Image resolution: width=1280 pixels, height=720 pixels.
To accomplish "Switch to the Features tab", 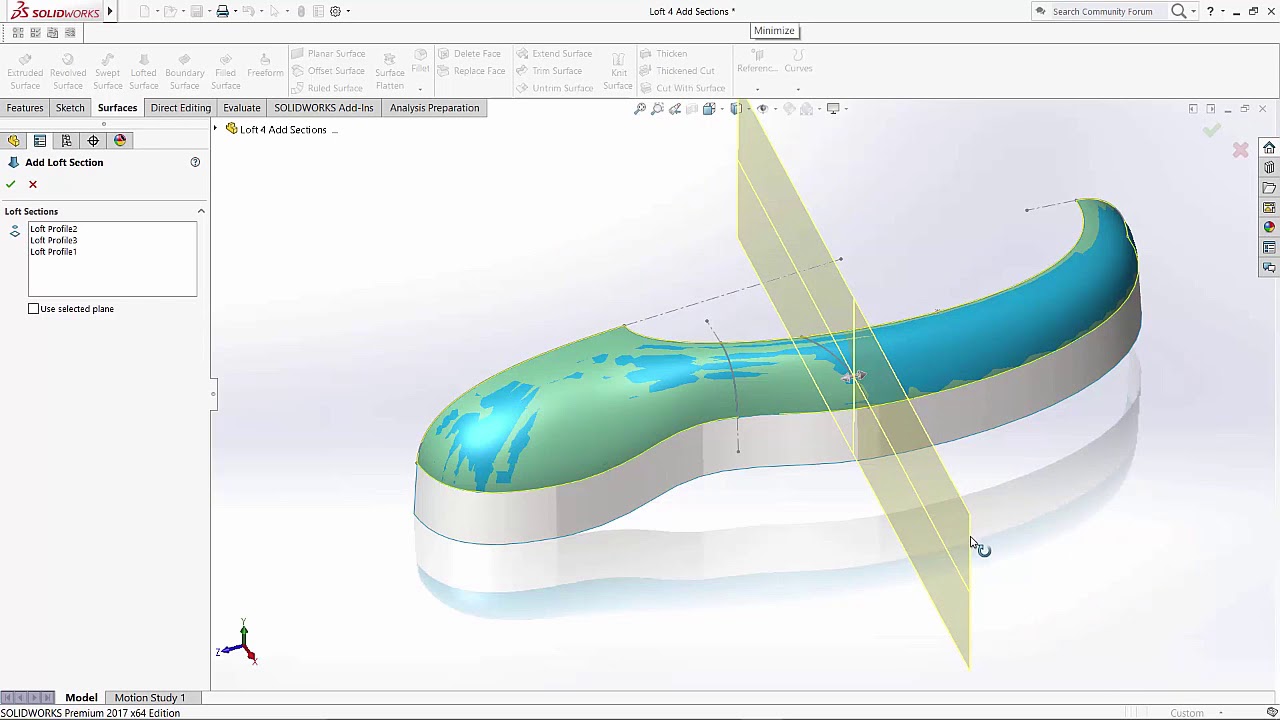I will 25,108.
